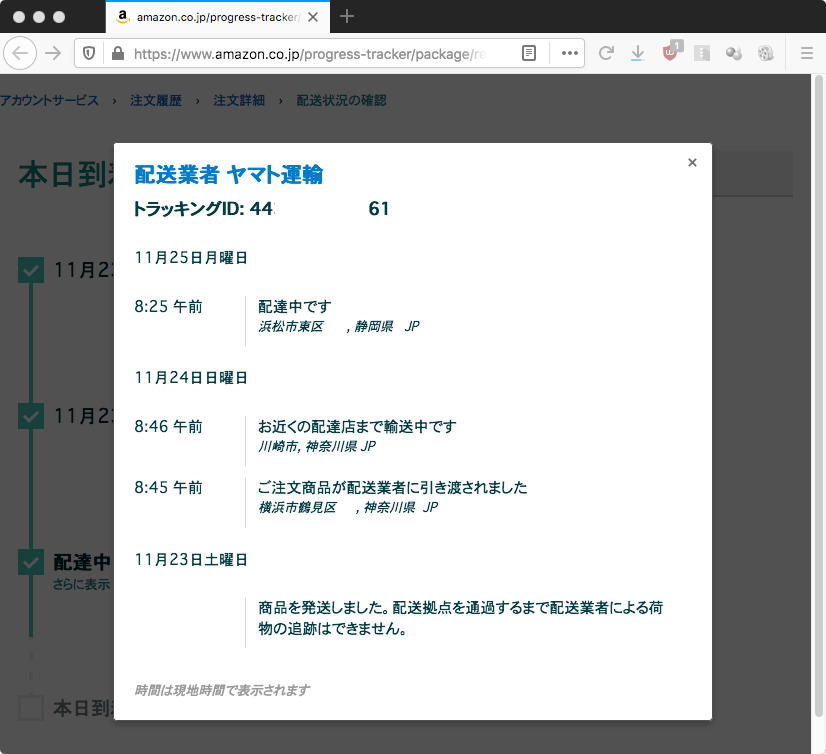Viewport: 826px width, 754px height.
Task: Select the amazon.co.jp progress-tracker tab
Action: coord(210,17)
